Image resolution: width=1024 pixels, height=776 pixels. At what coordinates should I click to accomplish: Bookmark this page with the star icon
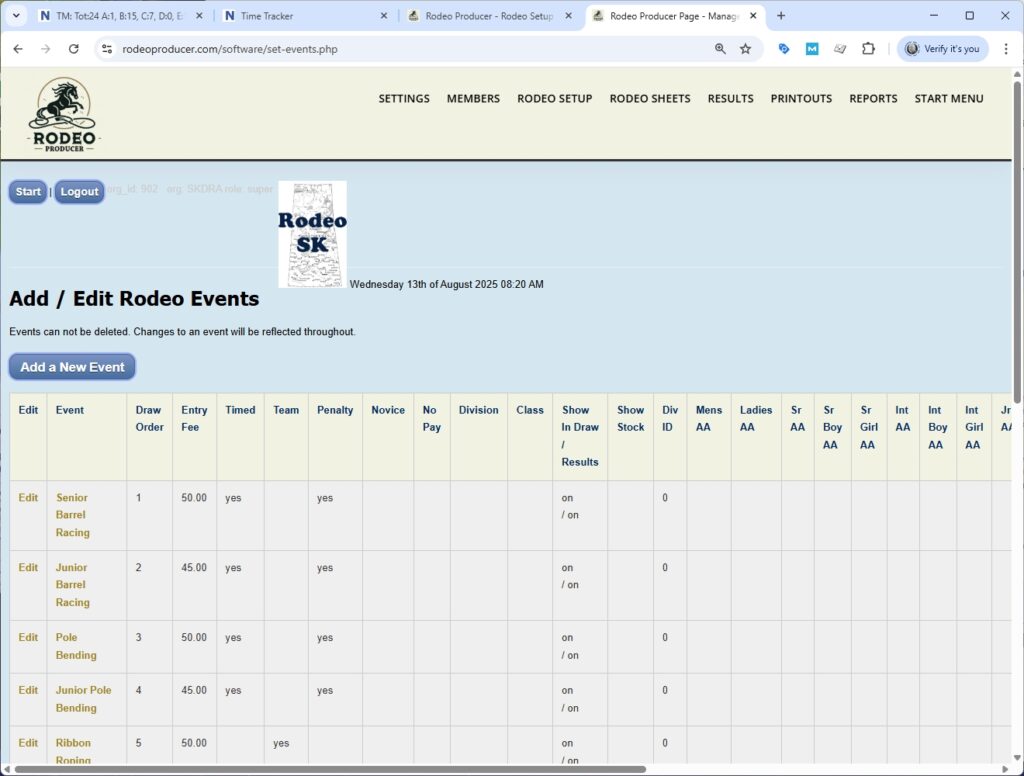745,49
